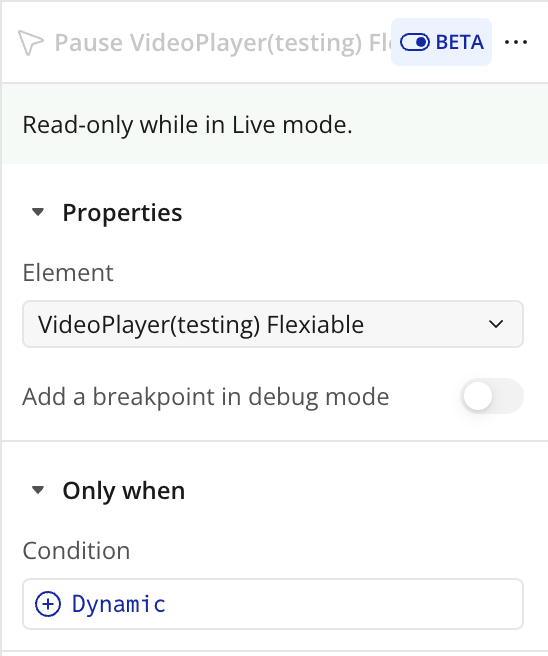Click the BETA label text

460,42
